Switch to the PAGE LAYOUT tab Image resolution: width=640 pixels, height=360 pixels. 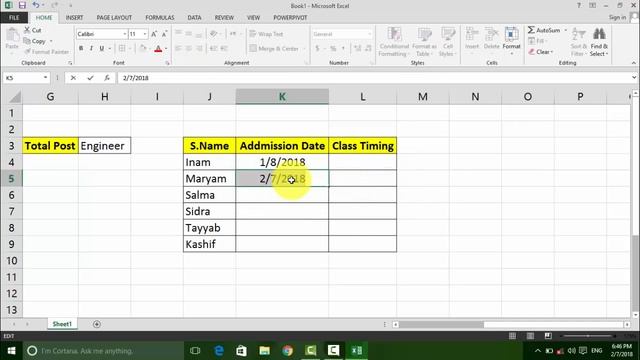tap(114, 18)
